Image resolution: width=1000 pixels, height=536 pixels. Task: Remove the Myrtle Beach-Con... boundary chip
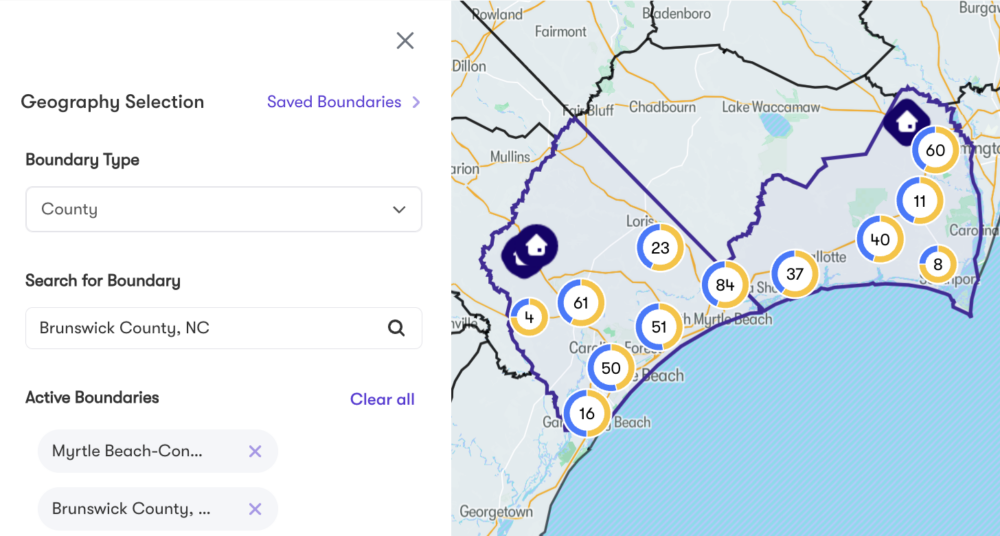pos(255,452)
